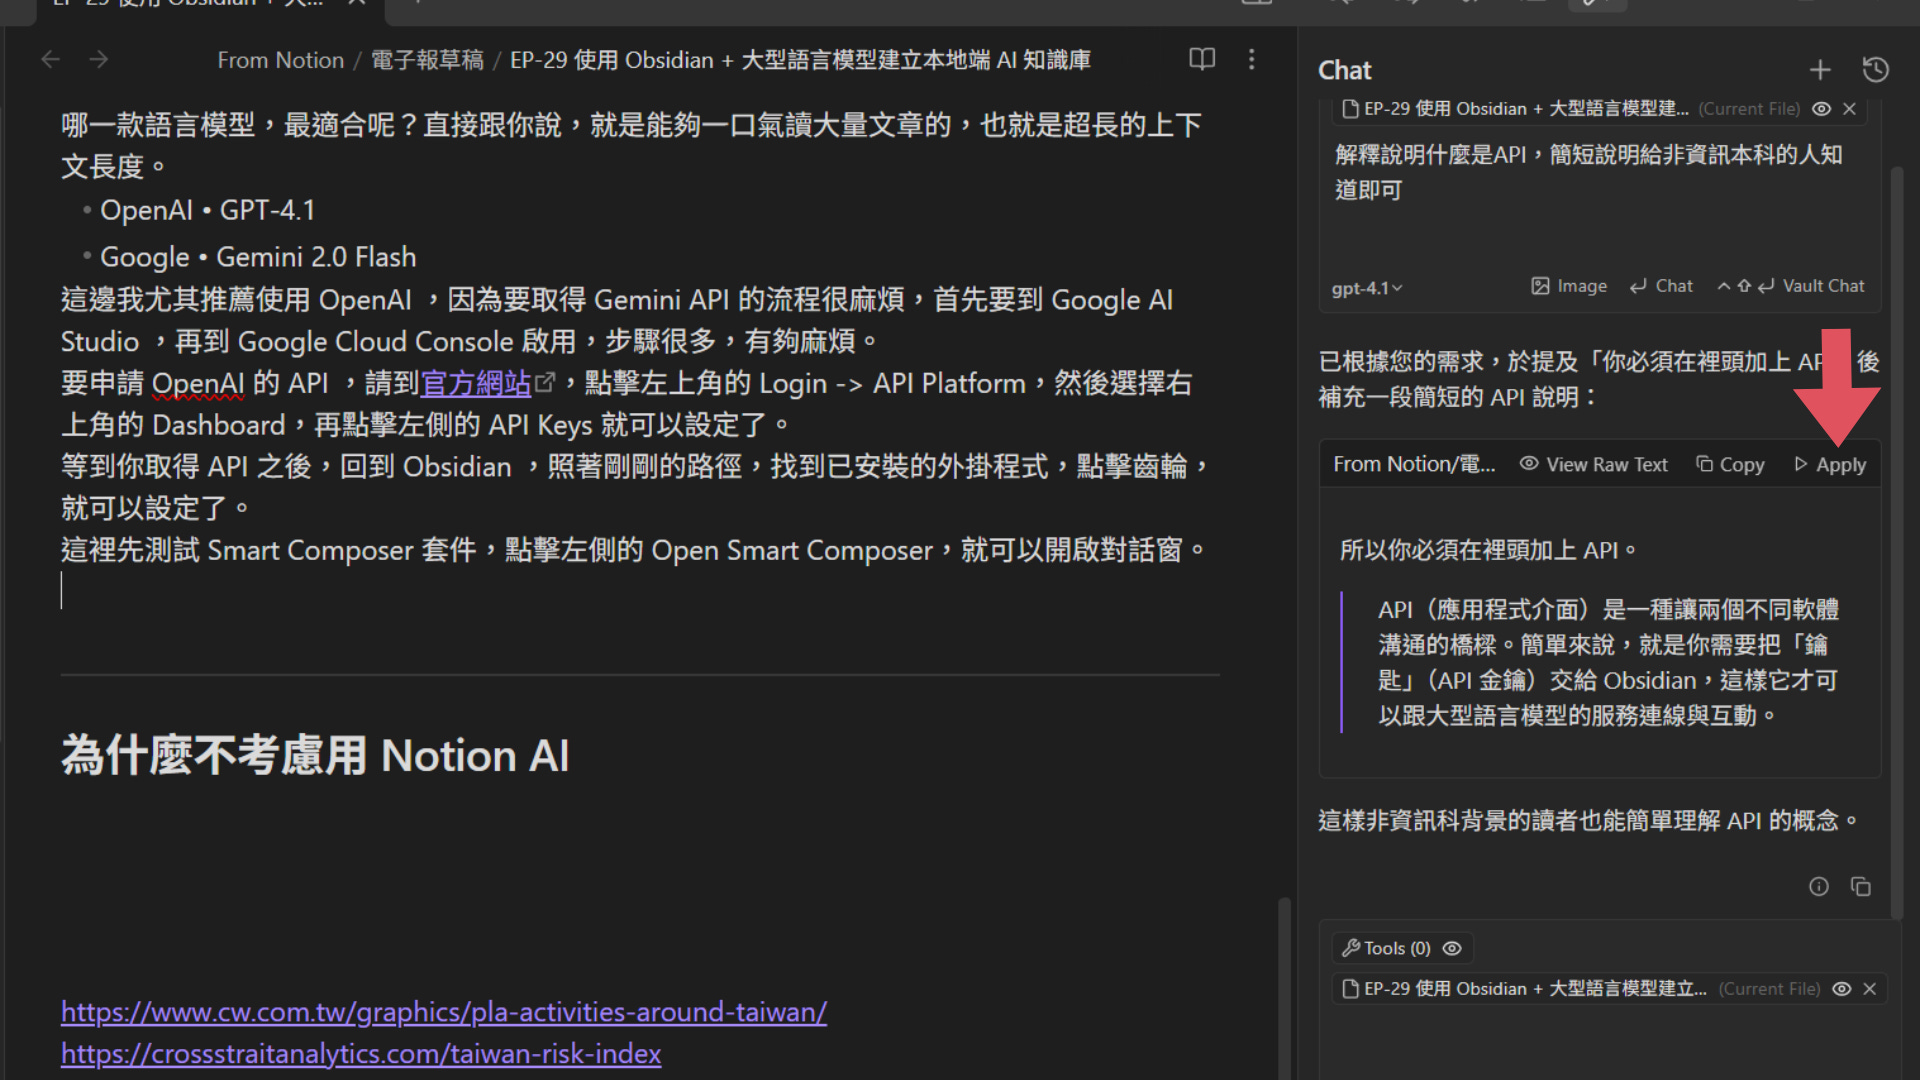Open the gpt-4.1 model dropdown
The image size is (1920, 1080).
pyautogui.click(x=1366, y=288)
